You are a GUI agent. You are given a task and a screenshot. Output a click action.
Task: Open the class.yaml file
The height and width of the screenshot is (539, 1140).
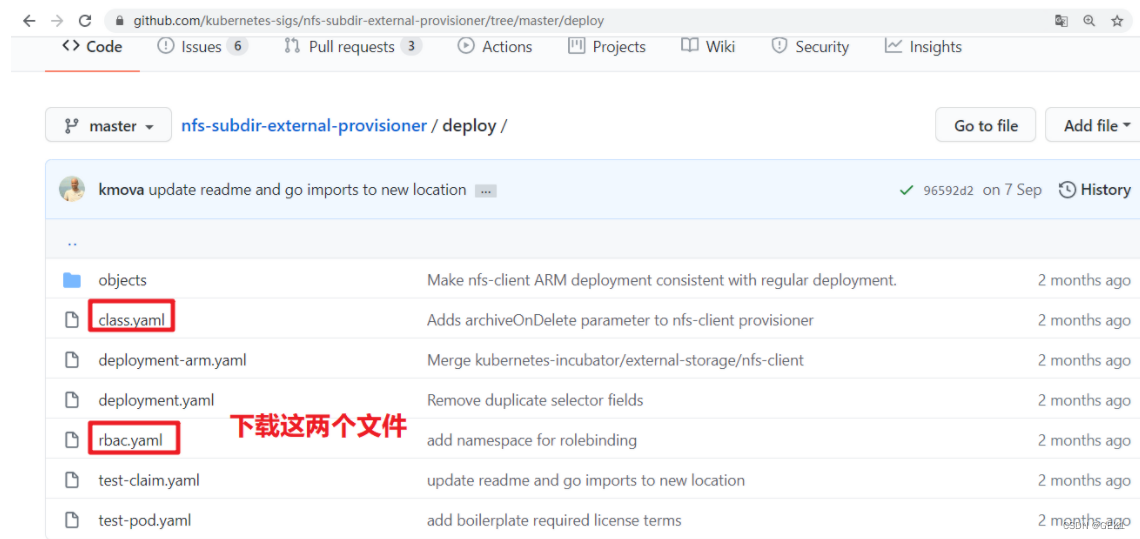132,320
